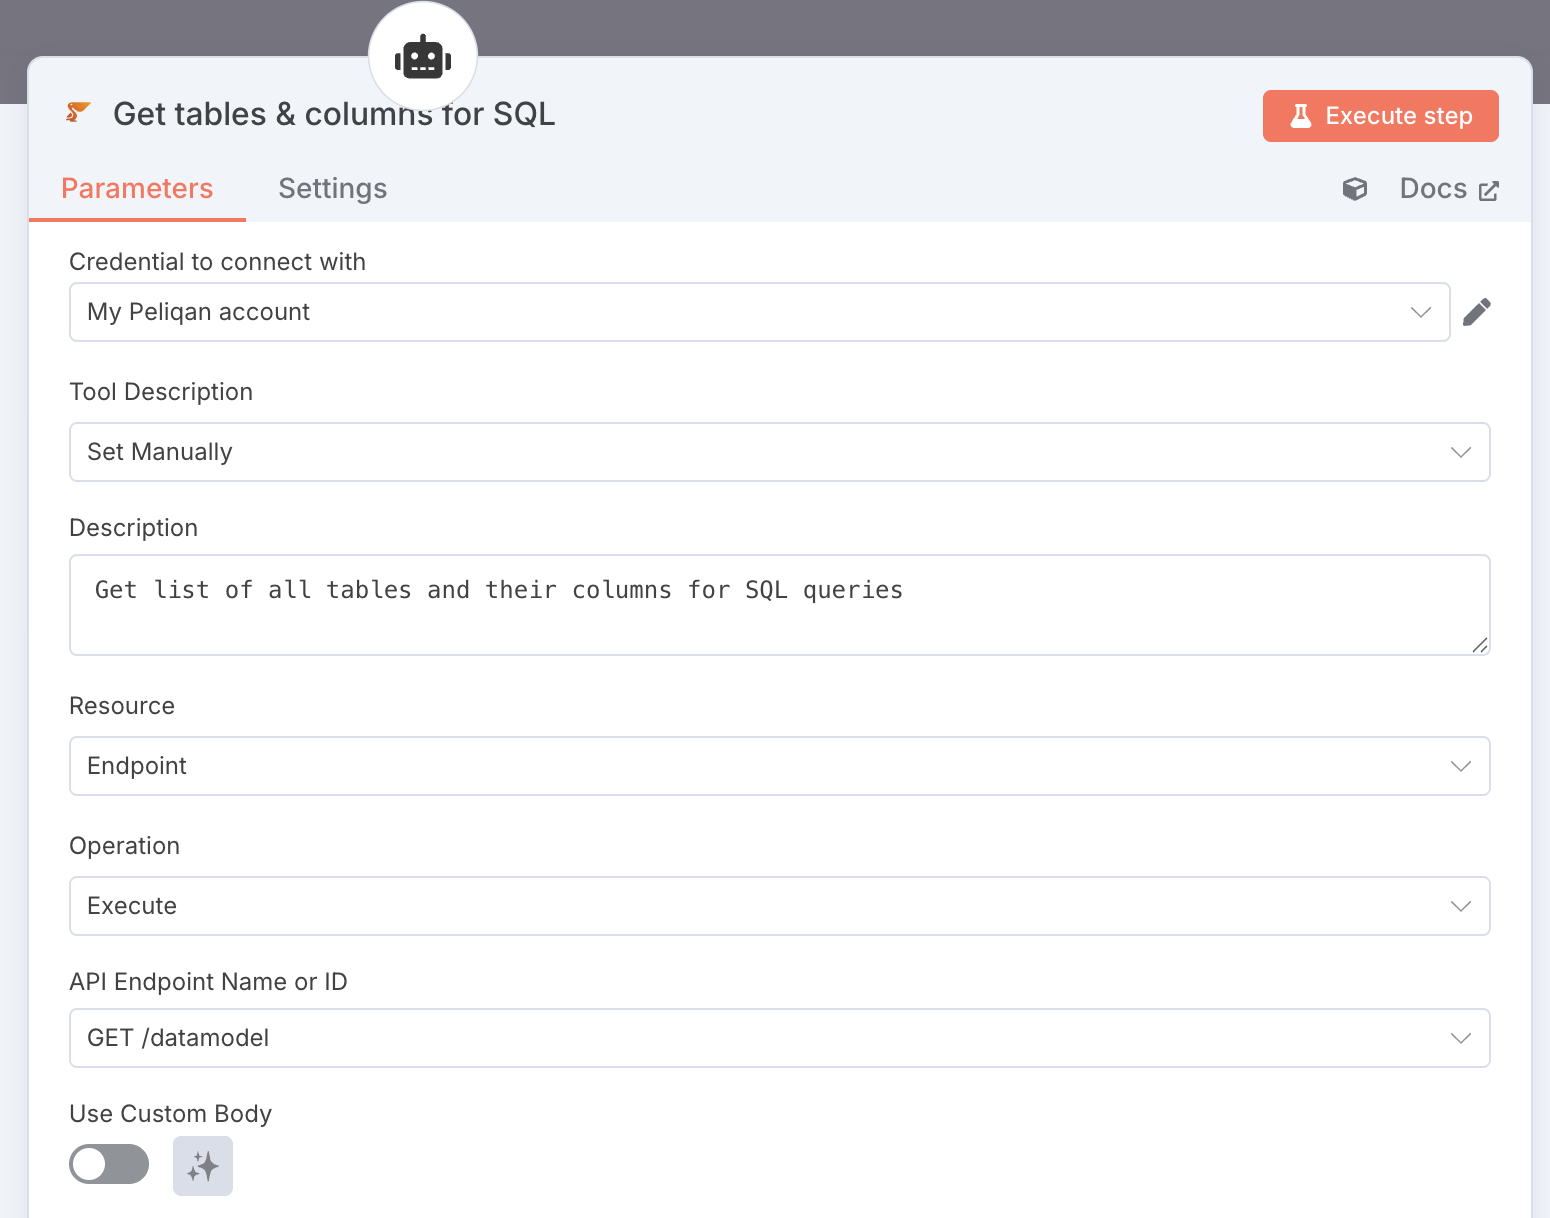Switch to the Settings tab
The height and width of the screenshot is (1218, 1550).
[333, 189]
